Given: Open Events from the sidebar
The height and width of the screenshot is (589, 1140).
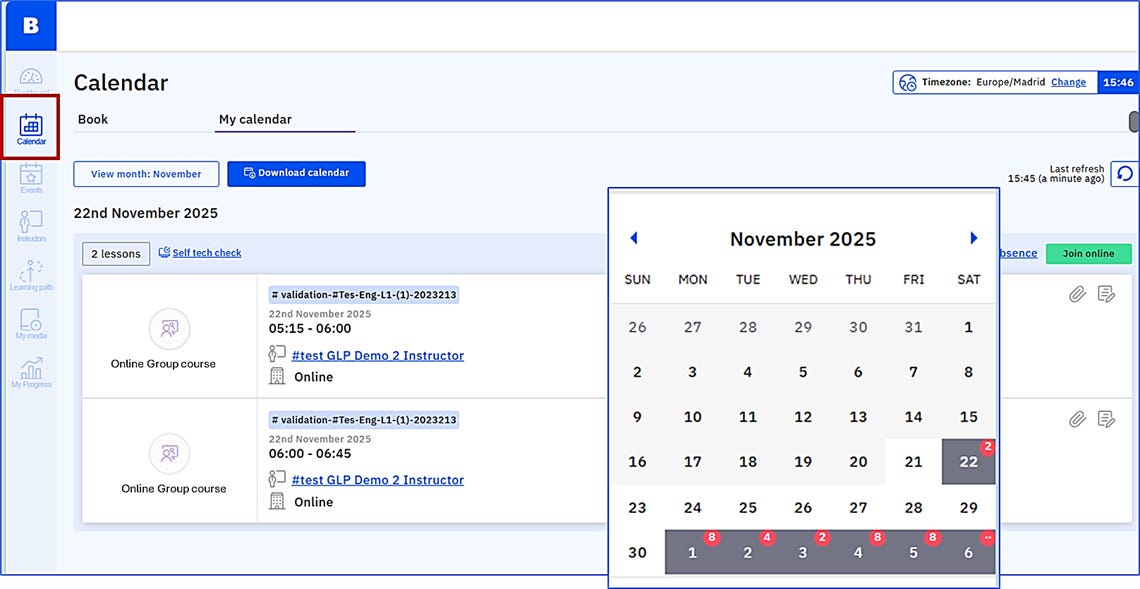Looking at the screenshot, I should tap(31, 177).
